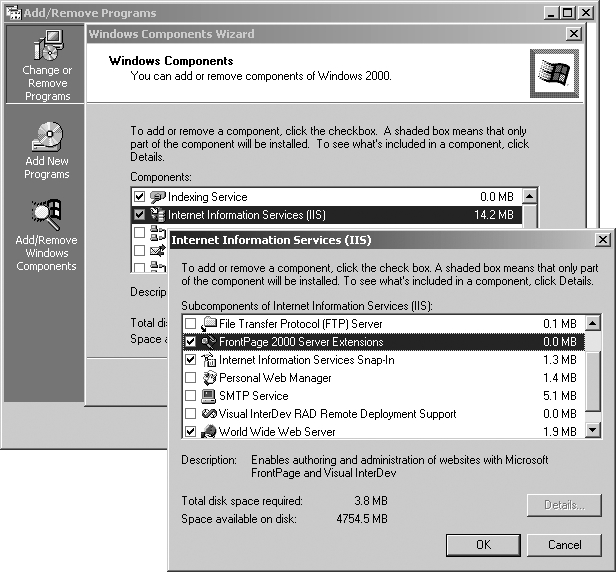
Task: Click down arrow of subcomponents list scrollbar
Action: pos(593,430)
